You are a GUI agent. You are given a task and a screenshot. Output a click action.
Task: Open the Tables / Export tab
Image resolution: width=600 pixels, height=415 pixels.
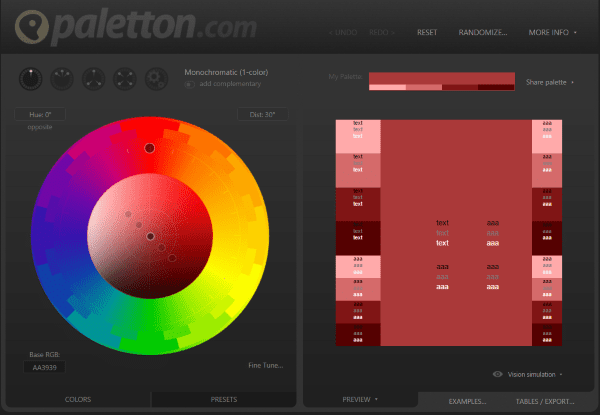pos(545,401)
